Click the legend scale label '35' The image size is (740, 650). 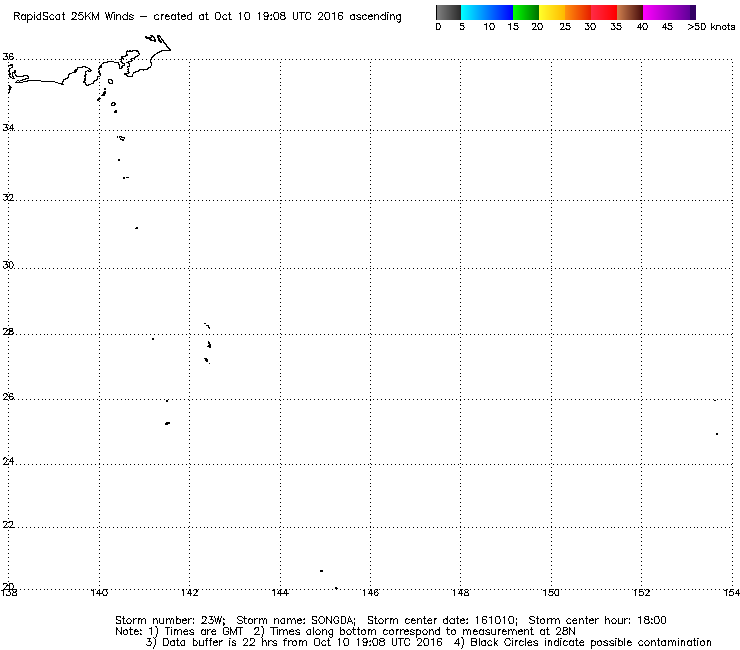pos(616,27)
